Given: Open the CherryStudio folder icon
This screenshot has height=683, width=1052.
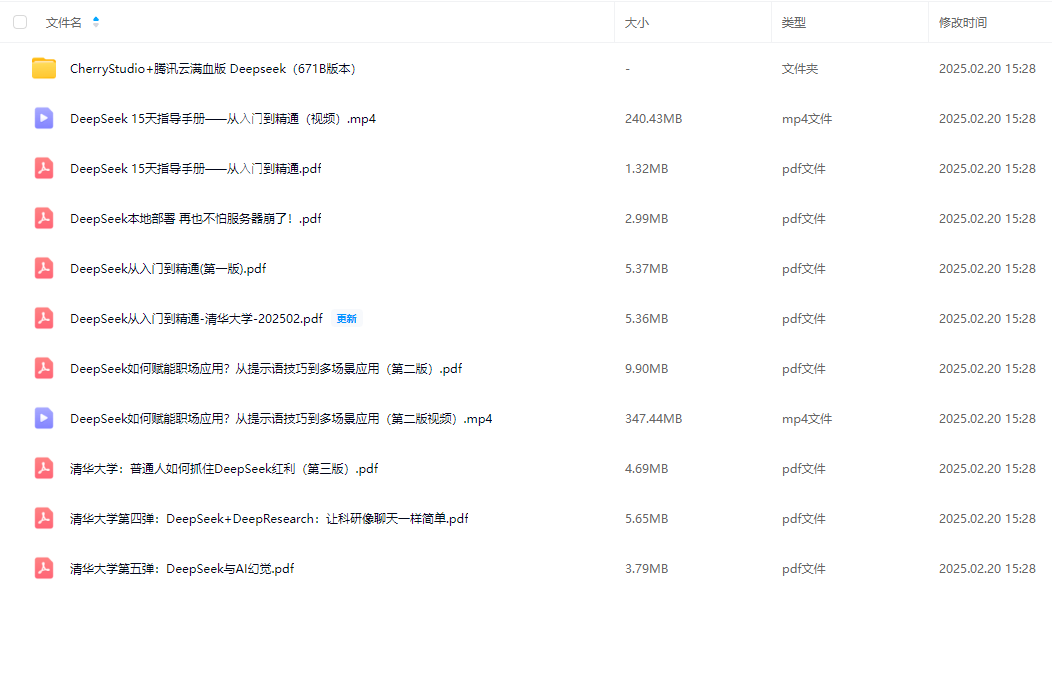Looking at the screenshot, I should click(x=44, y=68).
